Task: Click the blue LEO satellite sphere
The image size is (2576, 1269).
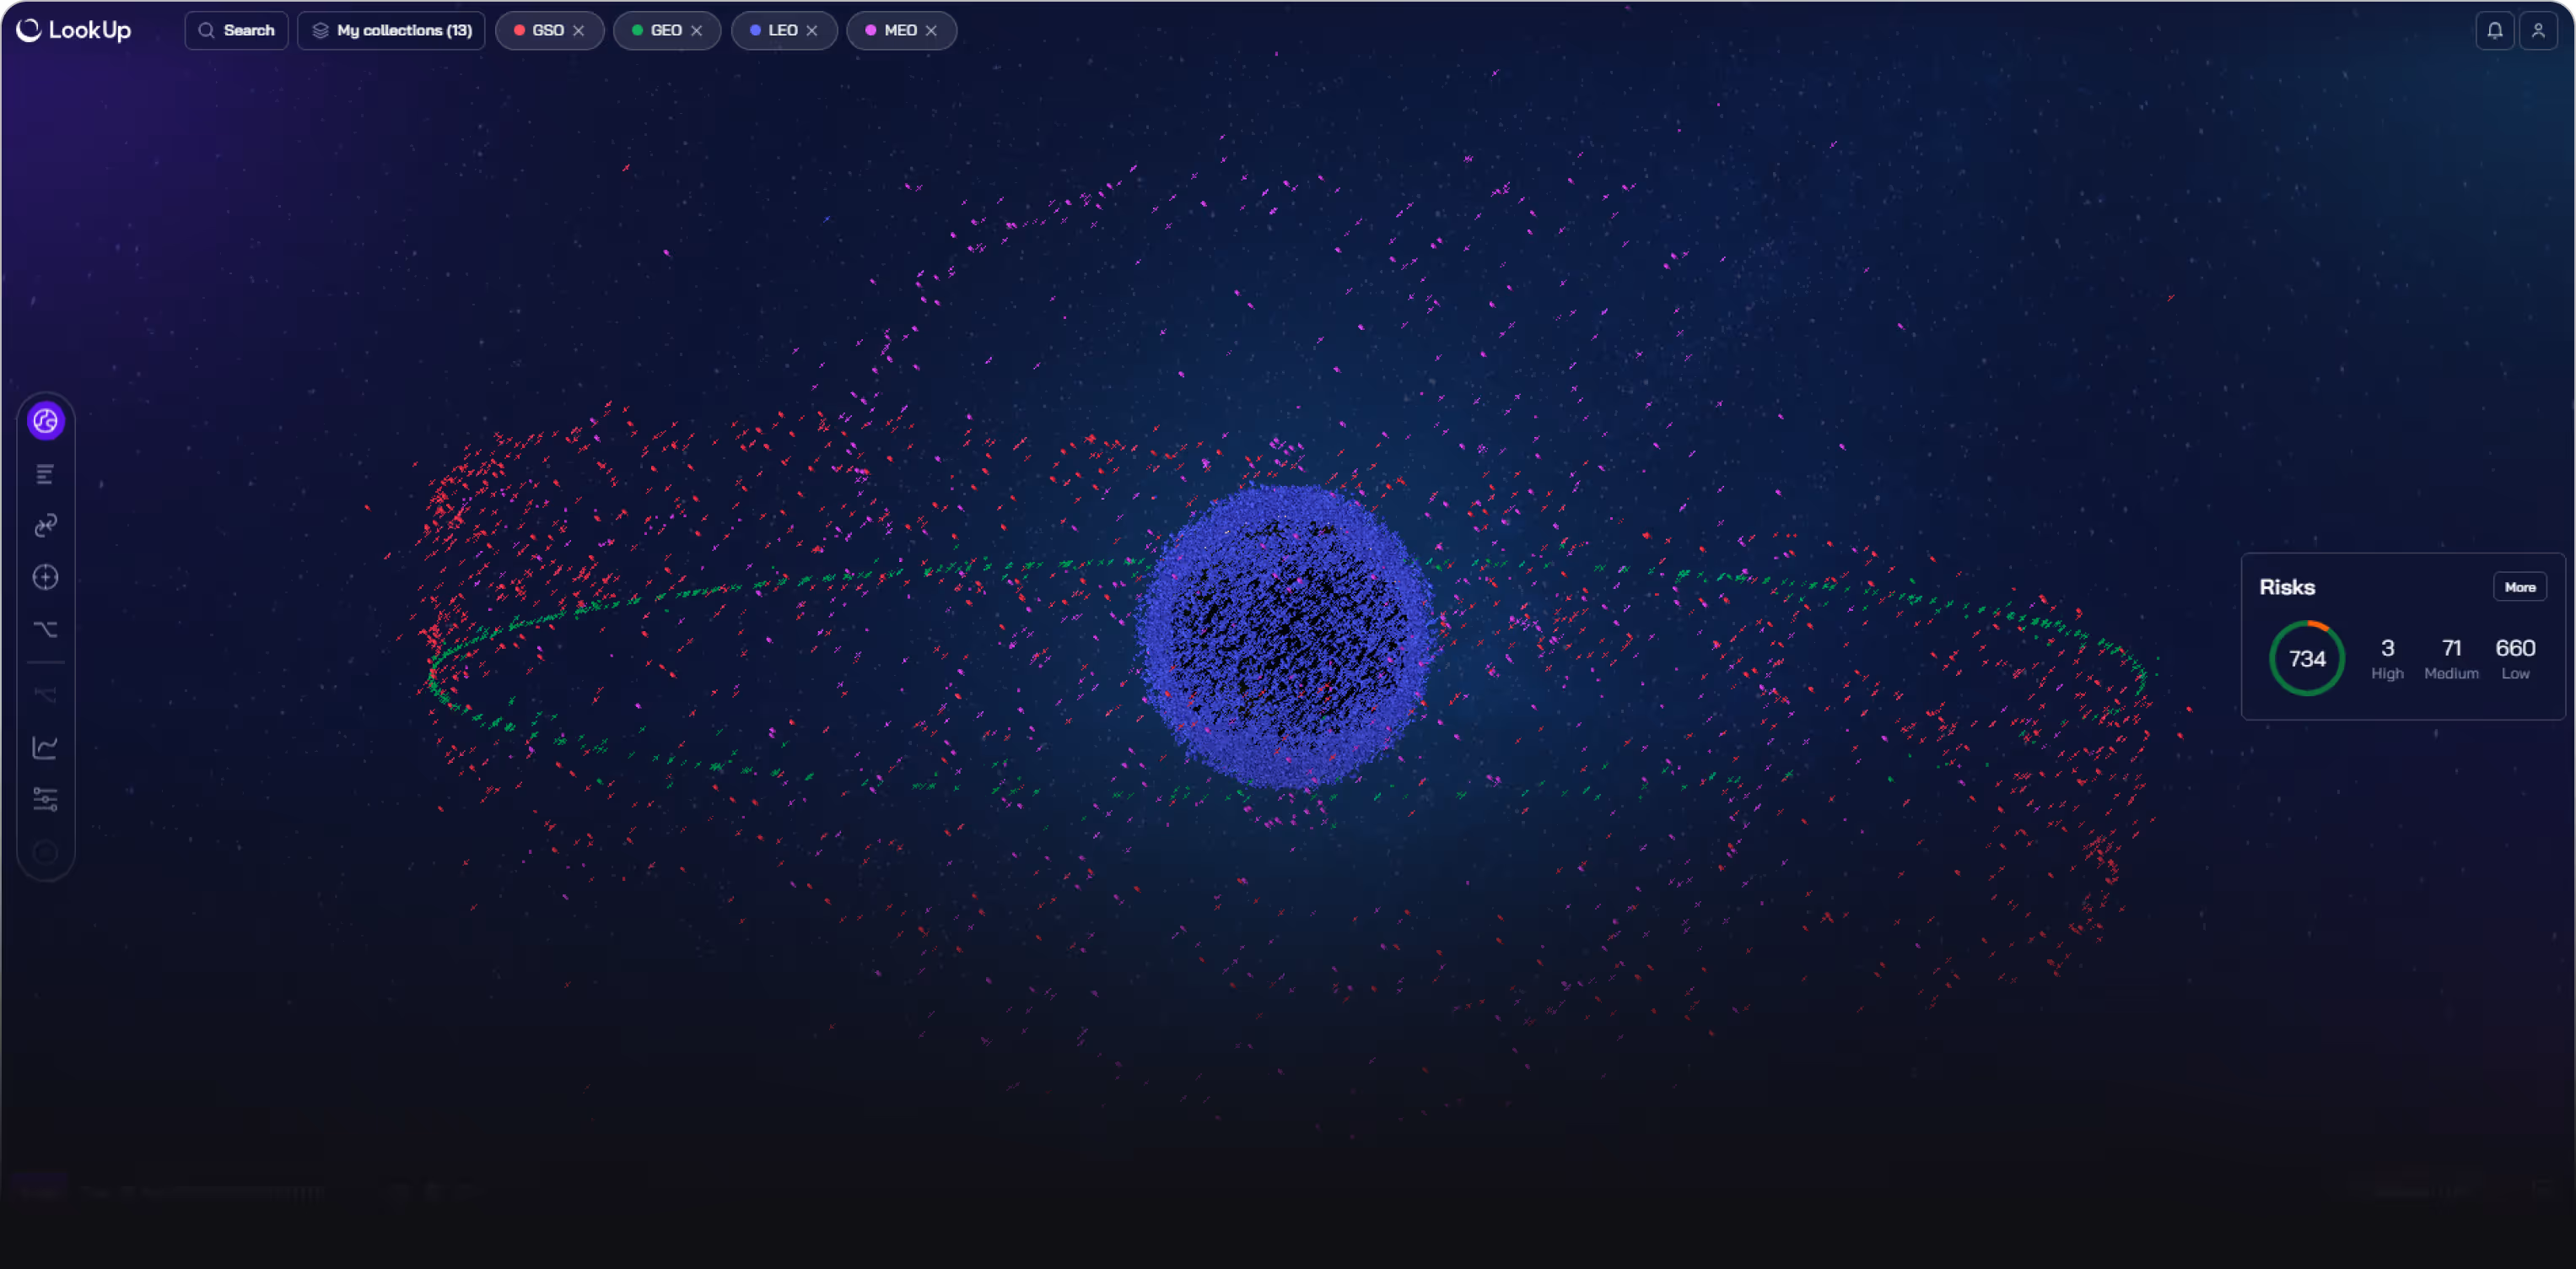Action: tap(1286, 637)
